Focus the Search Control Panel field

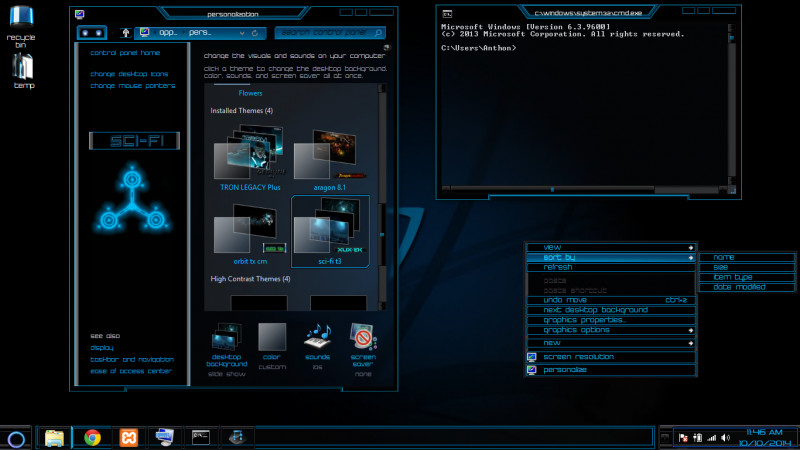click(330, 33)
